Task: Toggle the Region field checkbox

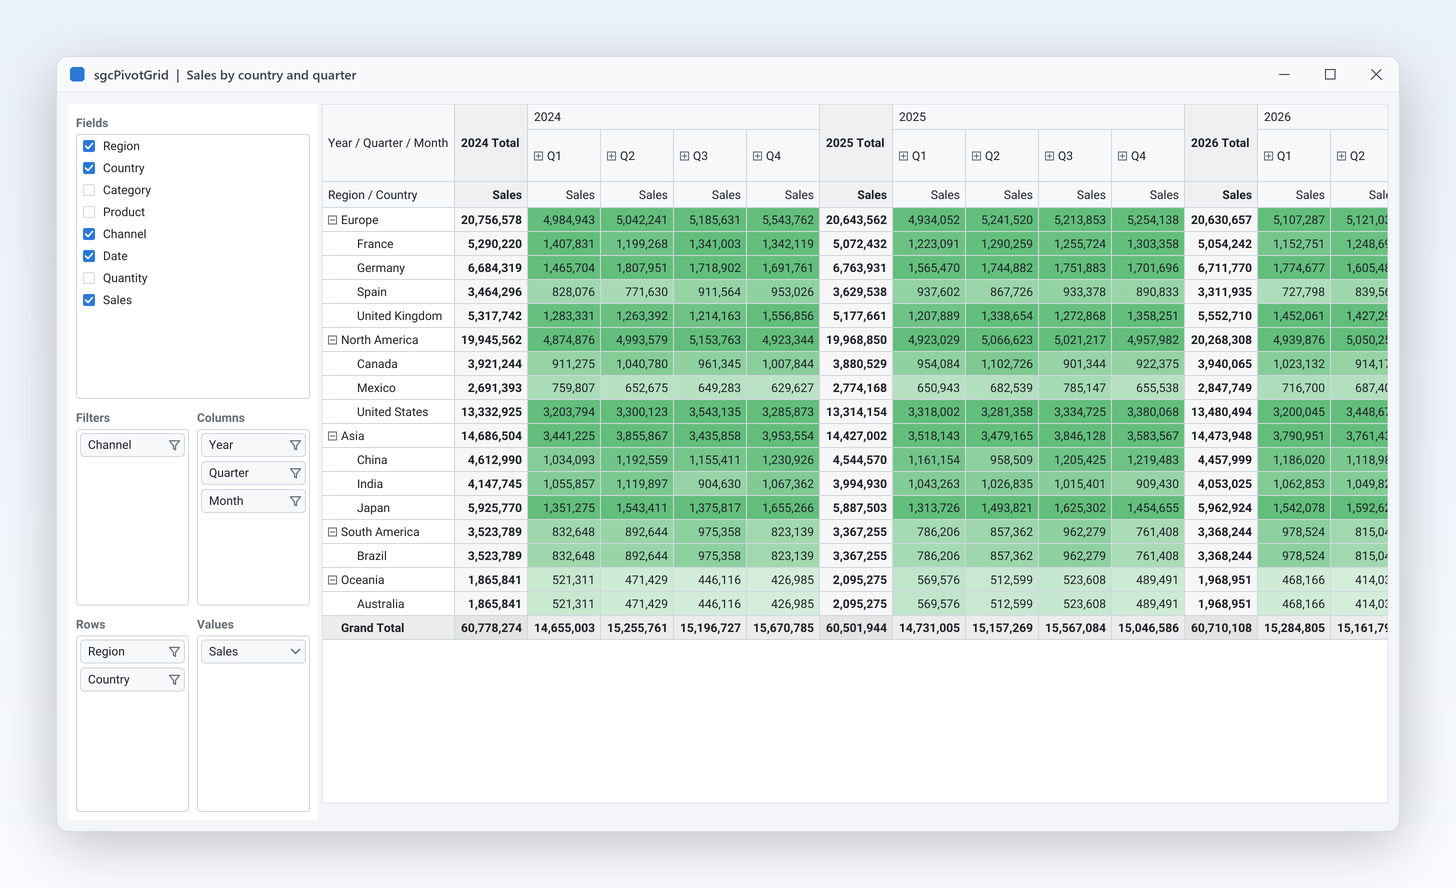Action: click(89, 146)
